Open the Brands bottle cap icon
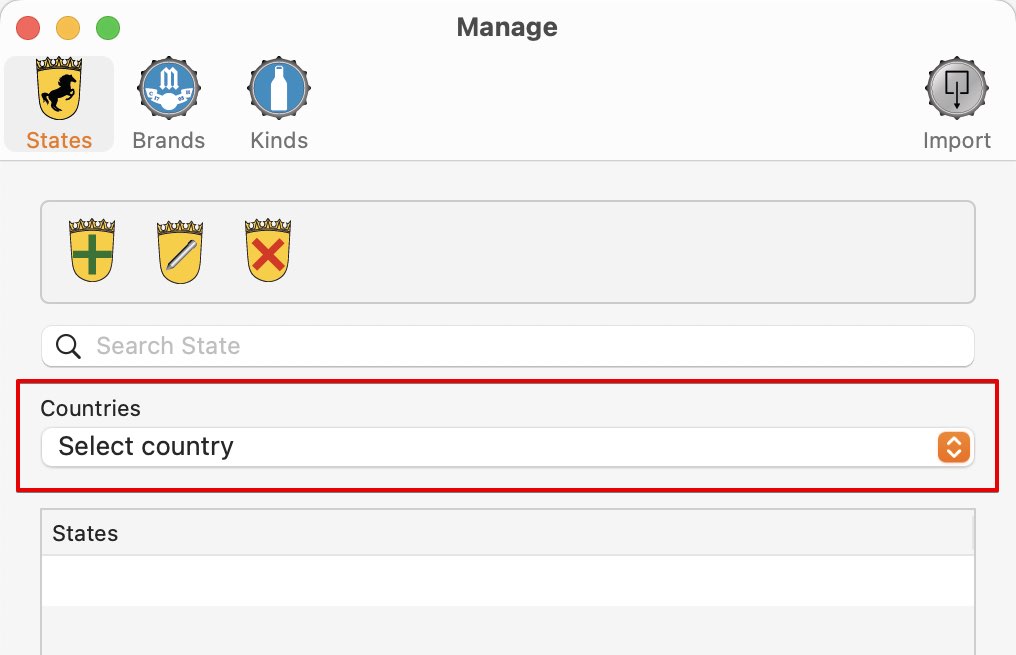 pos(168,88)
